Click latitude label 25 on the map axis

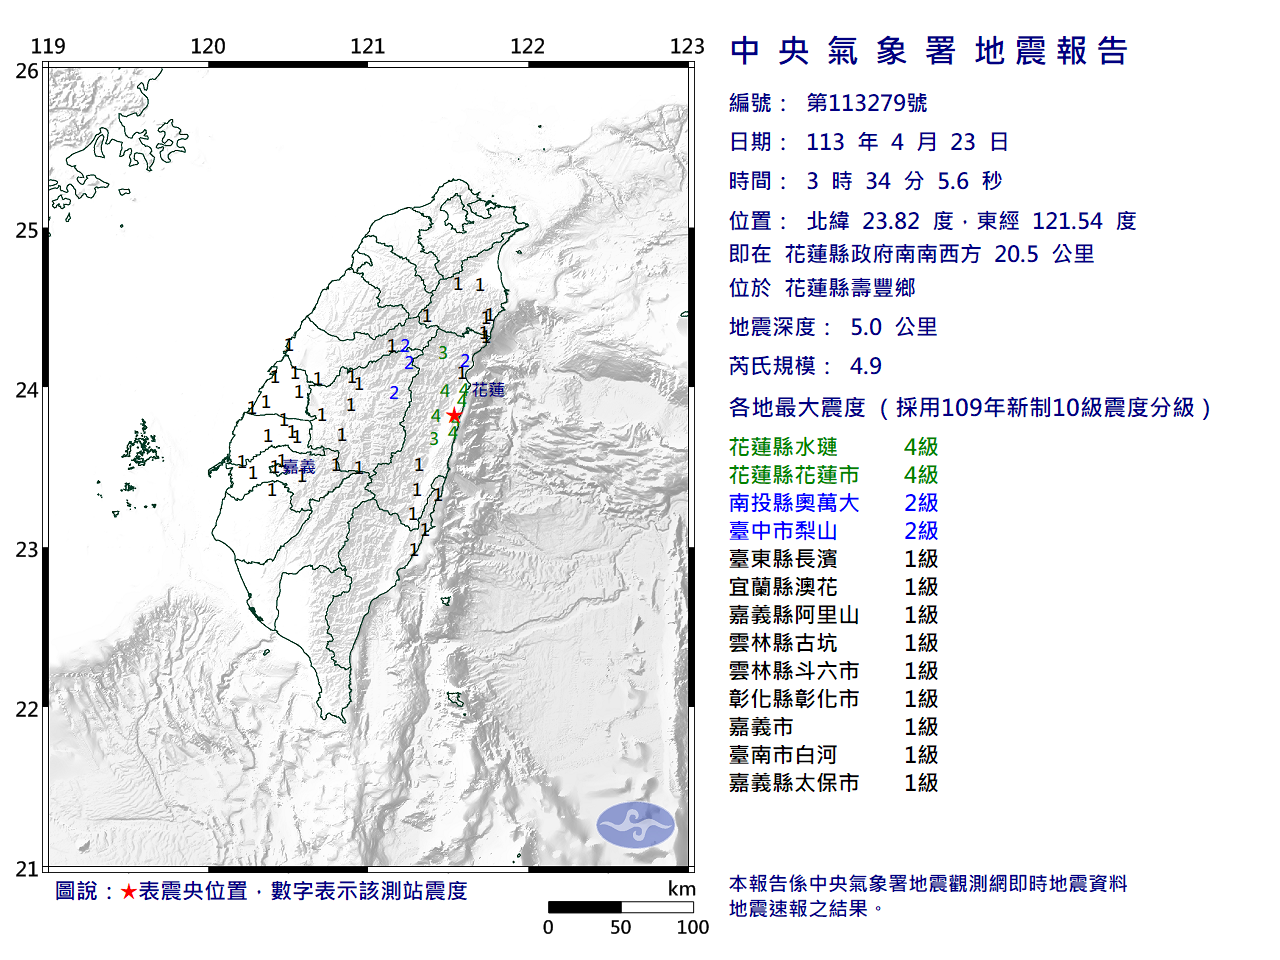(27, 231)
